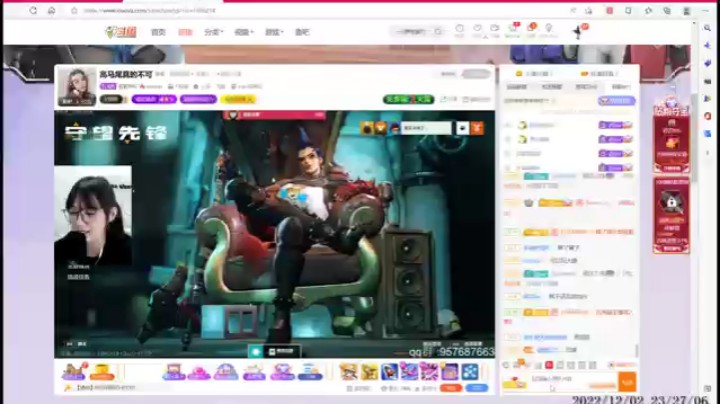
Task: Click the purple button atop the chat list
Action: pyautogui.click(x=616, y=101)
